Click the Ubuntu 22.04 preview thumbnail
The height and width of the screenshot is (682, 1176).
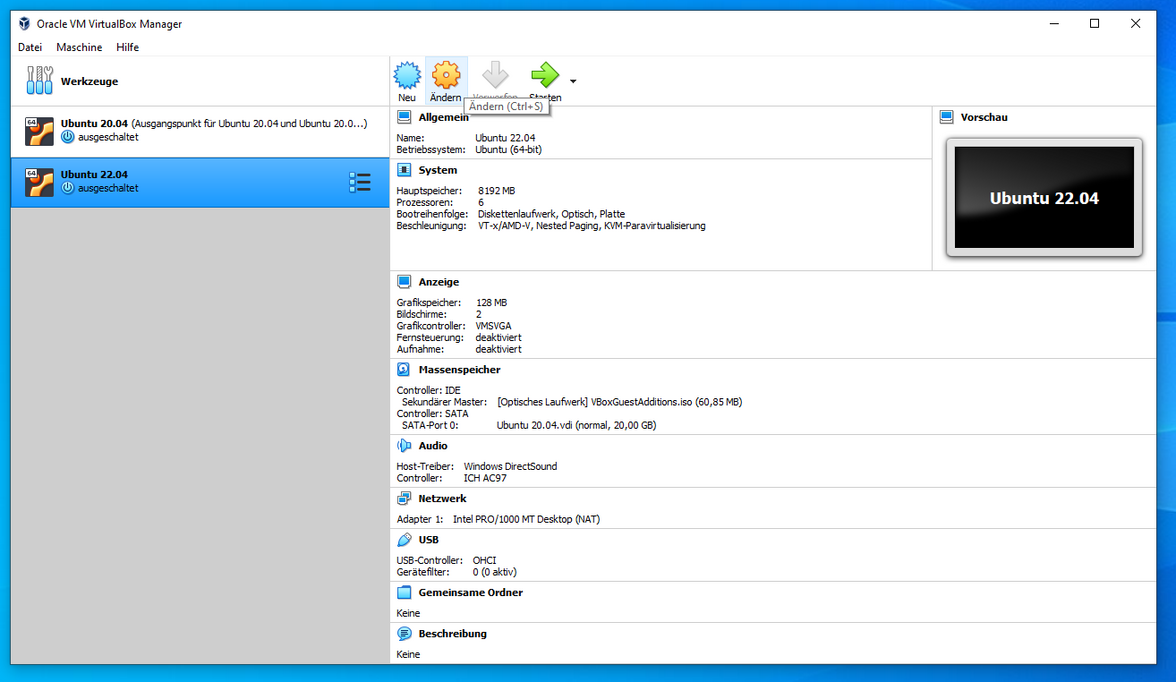[x=1044, y=198]
